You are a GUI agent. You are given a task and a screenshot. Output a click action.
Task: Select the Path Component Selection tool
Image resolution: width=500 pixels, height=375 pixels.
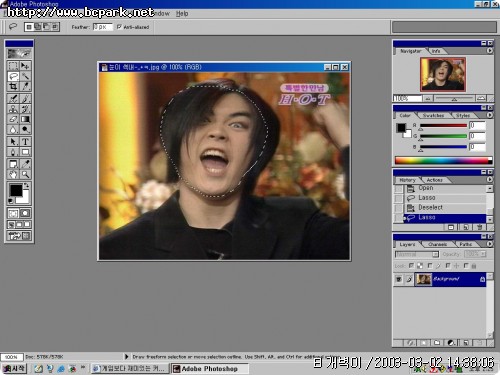[x=13, y=142]
